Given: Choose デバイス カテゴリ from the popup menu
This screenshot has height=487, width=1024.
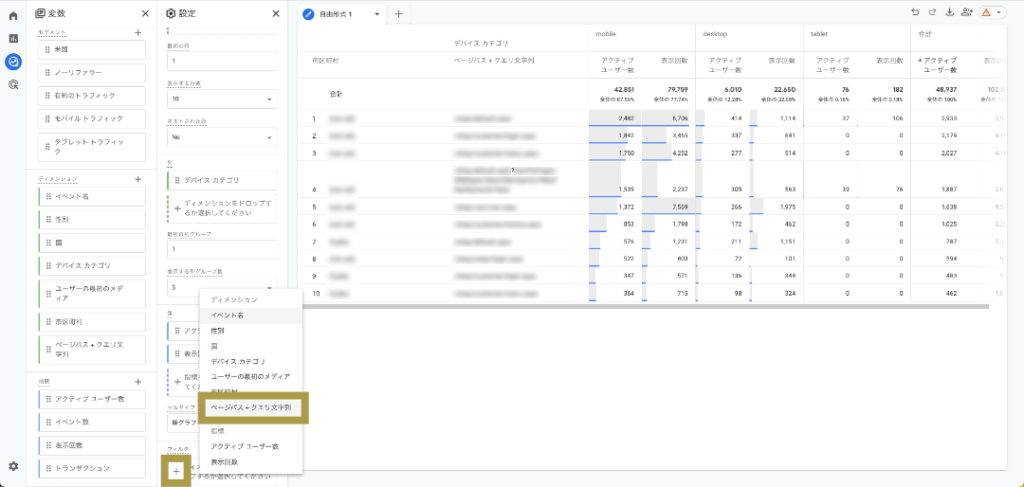Looking at the screenshot, I should coord(250,361).
